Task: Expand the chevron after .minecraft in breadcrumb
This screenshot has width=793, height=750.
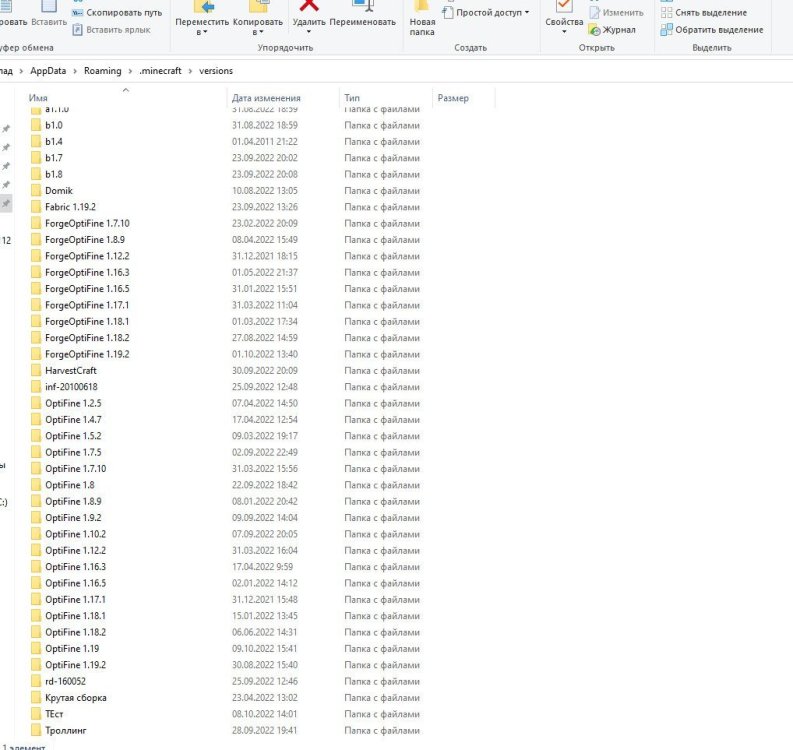Action: point(191,71)
